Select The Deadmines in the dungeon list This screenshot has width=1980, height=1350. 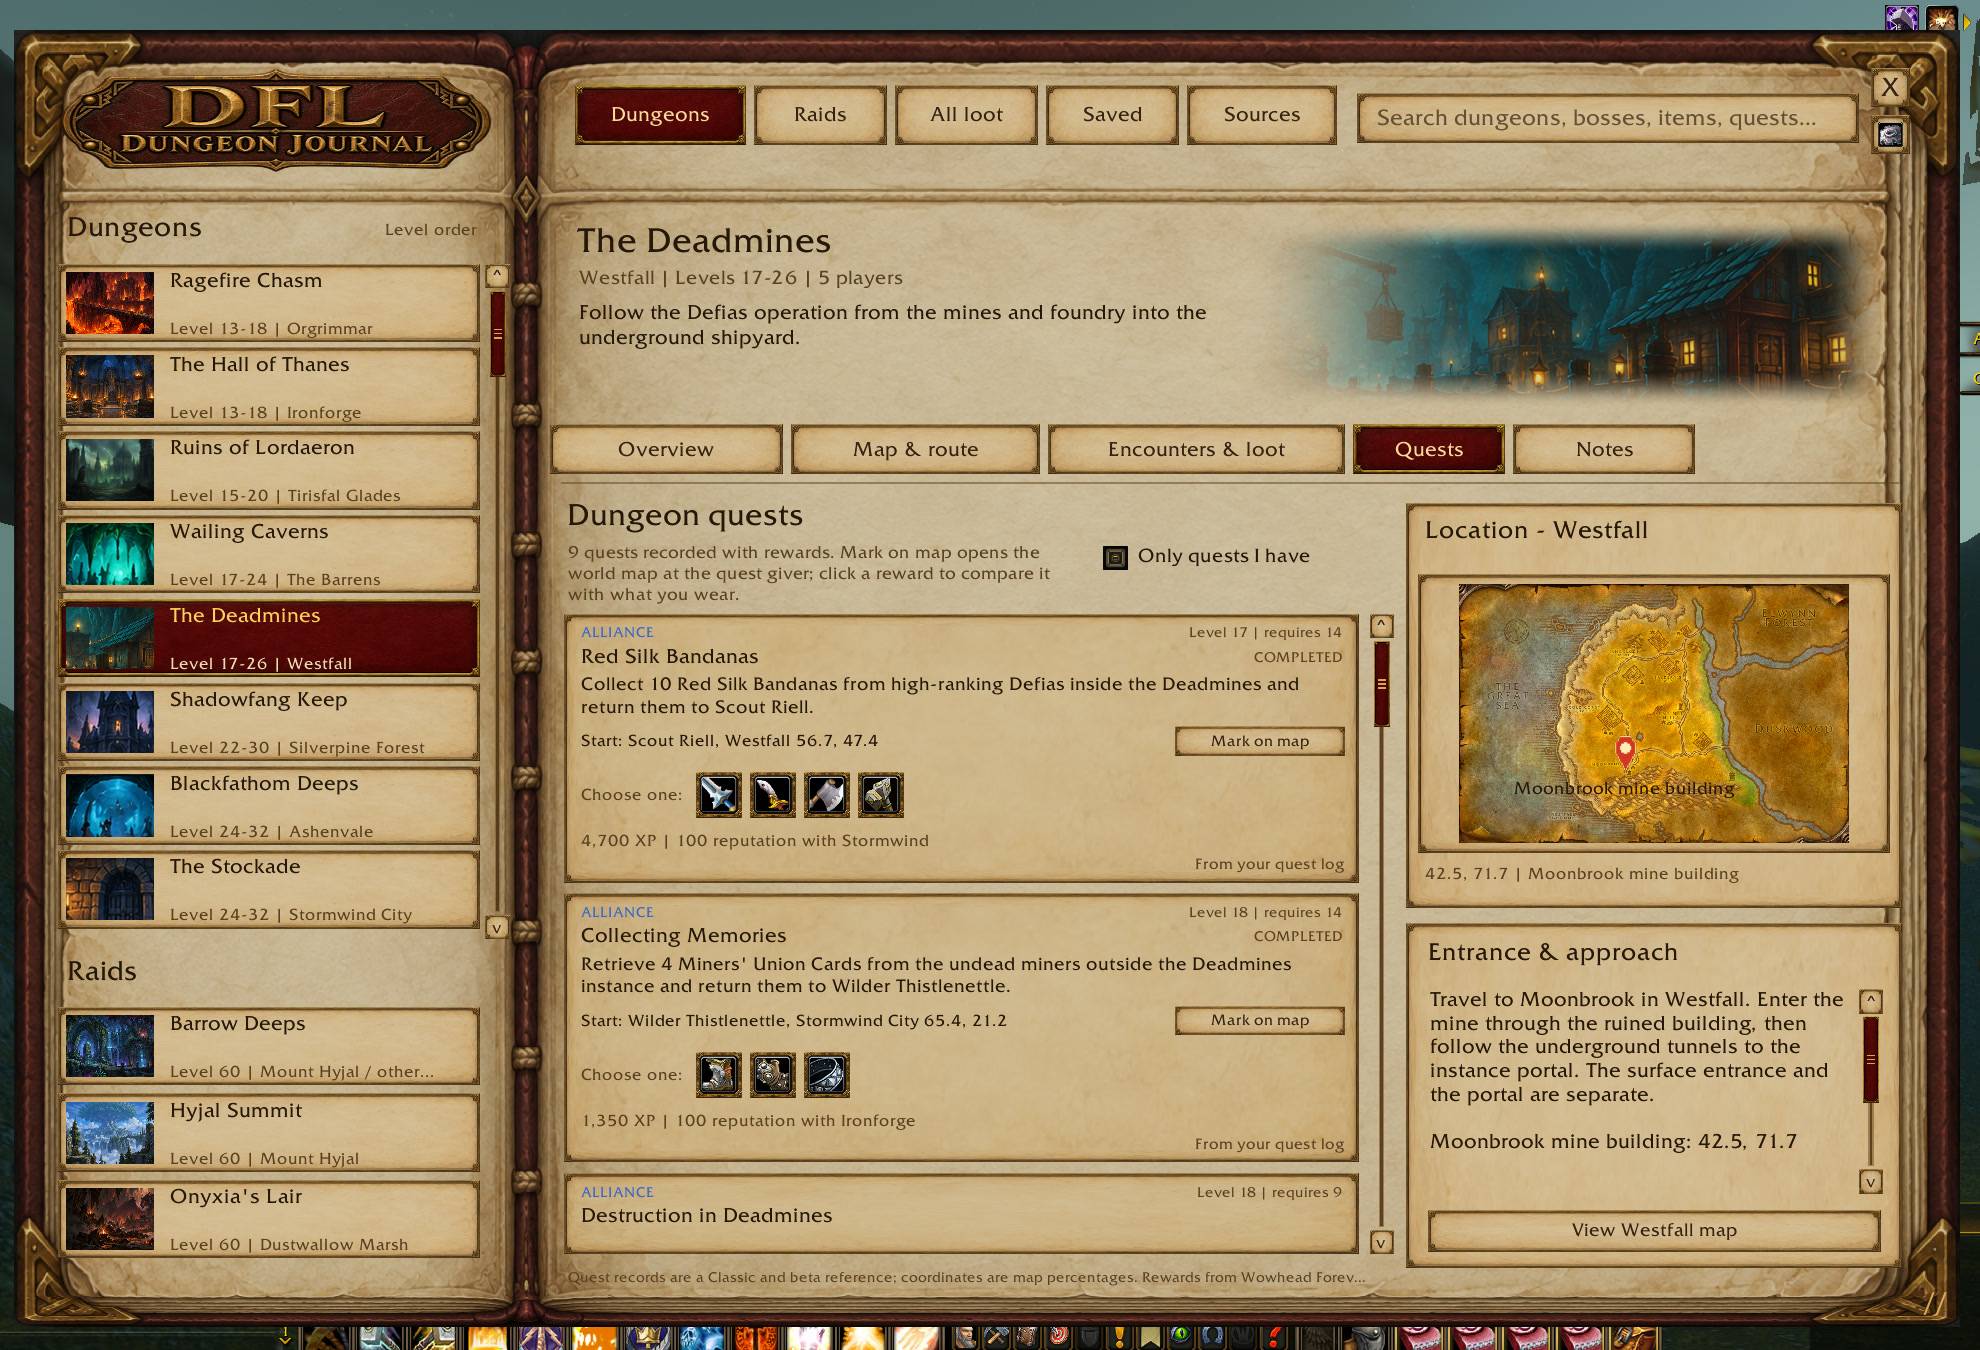(270, 638)
